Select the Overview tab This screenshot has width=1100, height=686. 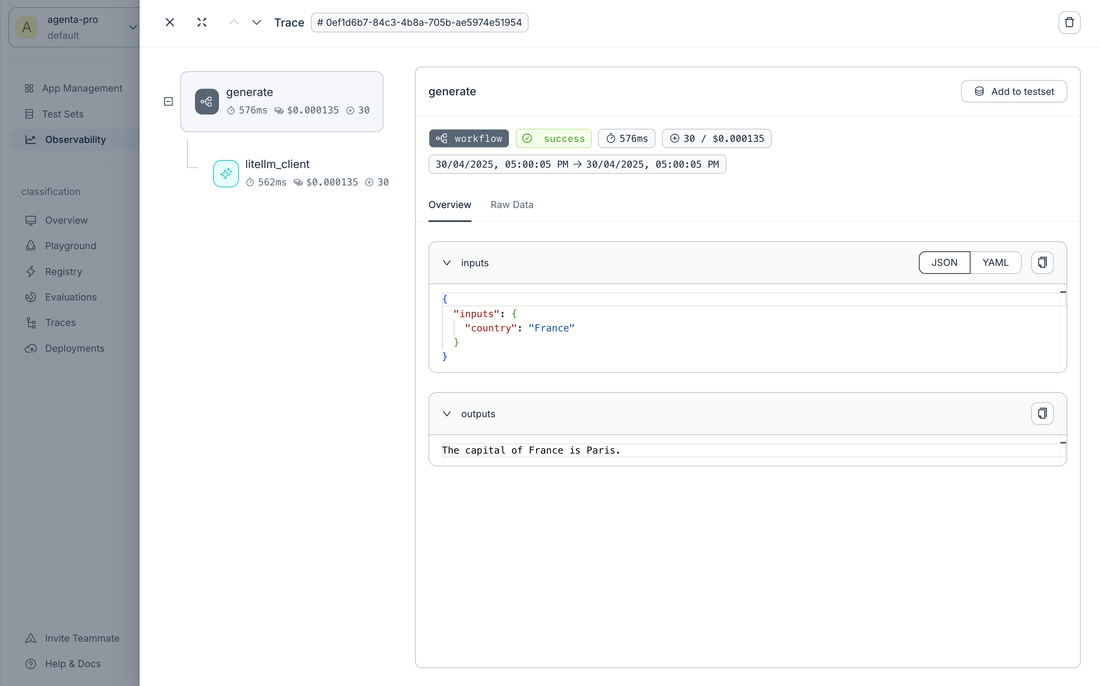449,204
